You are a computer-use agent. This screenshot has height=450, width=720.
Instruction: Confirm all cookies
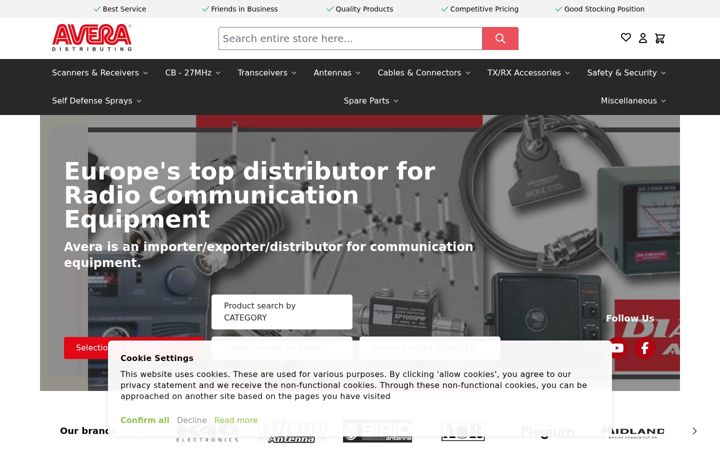coord(145,420)
